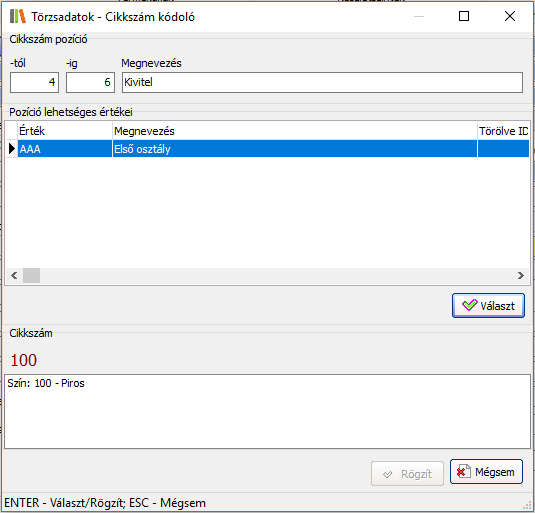Click the horizontal scrollbar thumb
Image resolution: width=535 pixels, height=513 pixels.
pyautogui.click(x=31, y=275)
